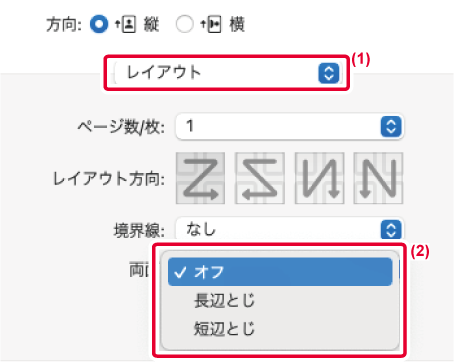This screenshot has height=362, width=454.
Task: Click the blue arrows on 境界線 popup
Action: click(391, 229)
